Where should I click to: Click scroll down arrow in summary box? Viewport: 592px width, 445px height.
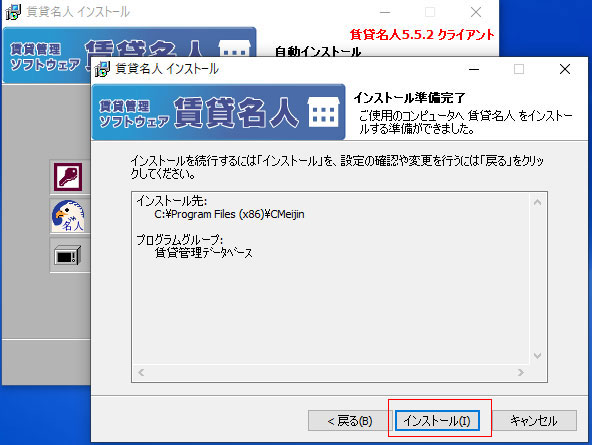coord(538,356)
